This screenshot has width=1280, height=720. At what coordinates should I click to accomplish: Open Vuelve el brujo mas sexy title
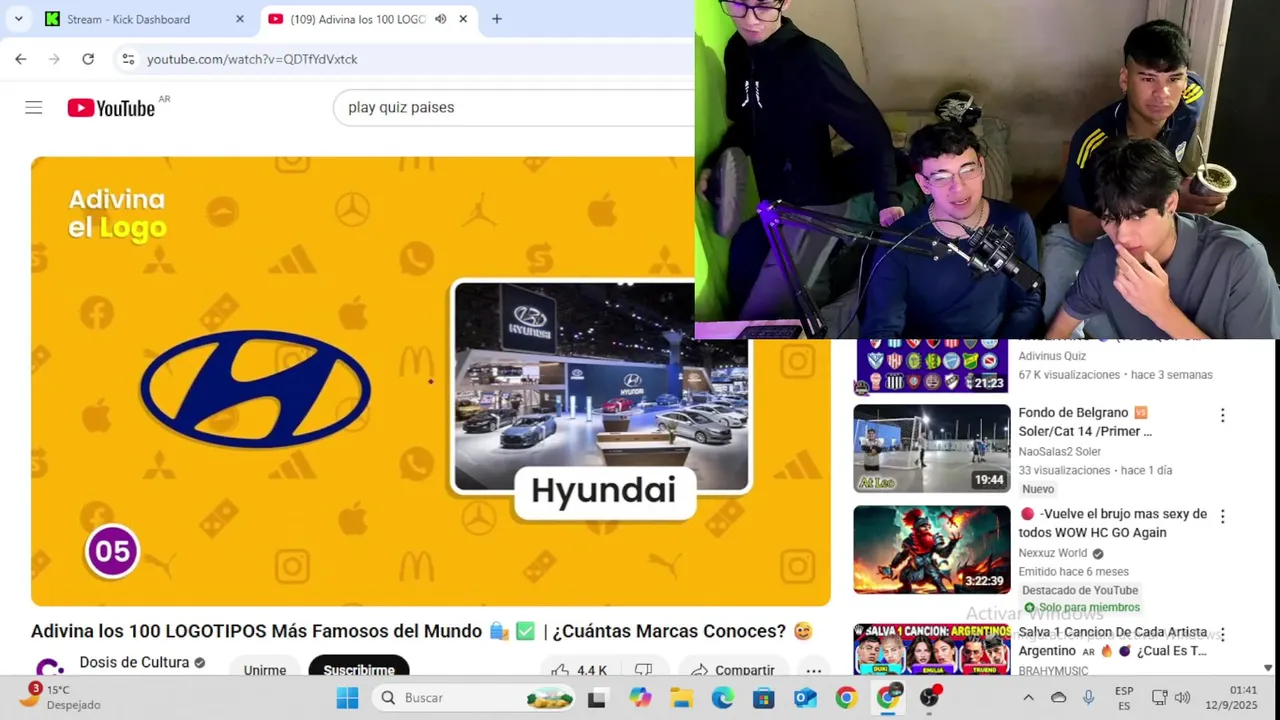pyautogui.click(x=1113, y=523)
